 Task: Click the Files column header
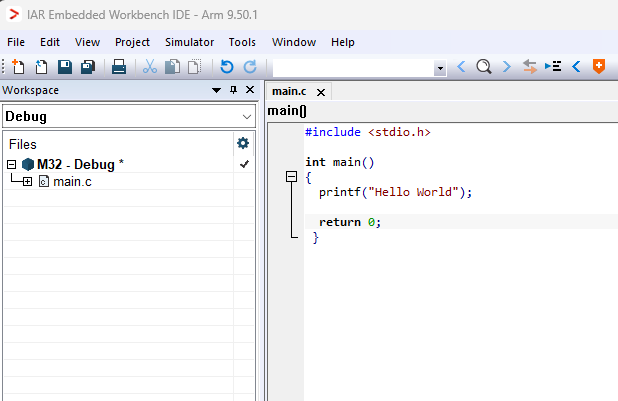click(118, 144)
